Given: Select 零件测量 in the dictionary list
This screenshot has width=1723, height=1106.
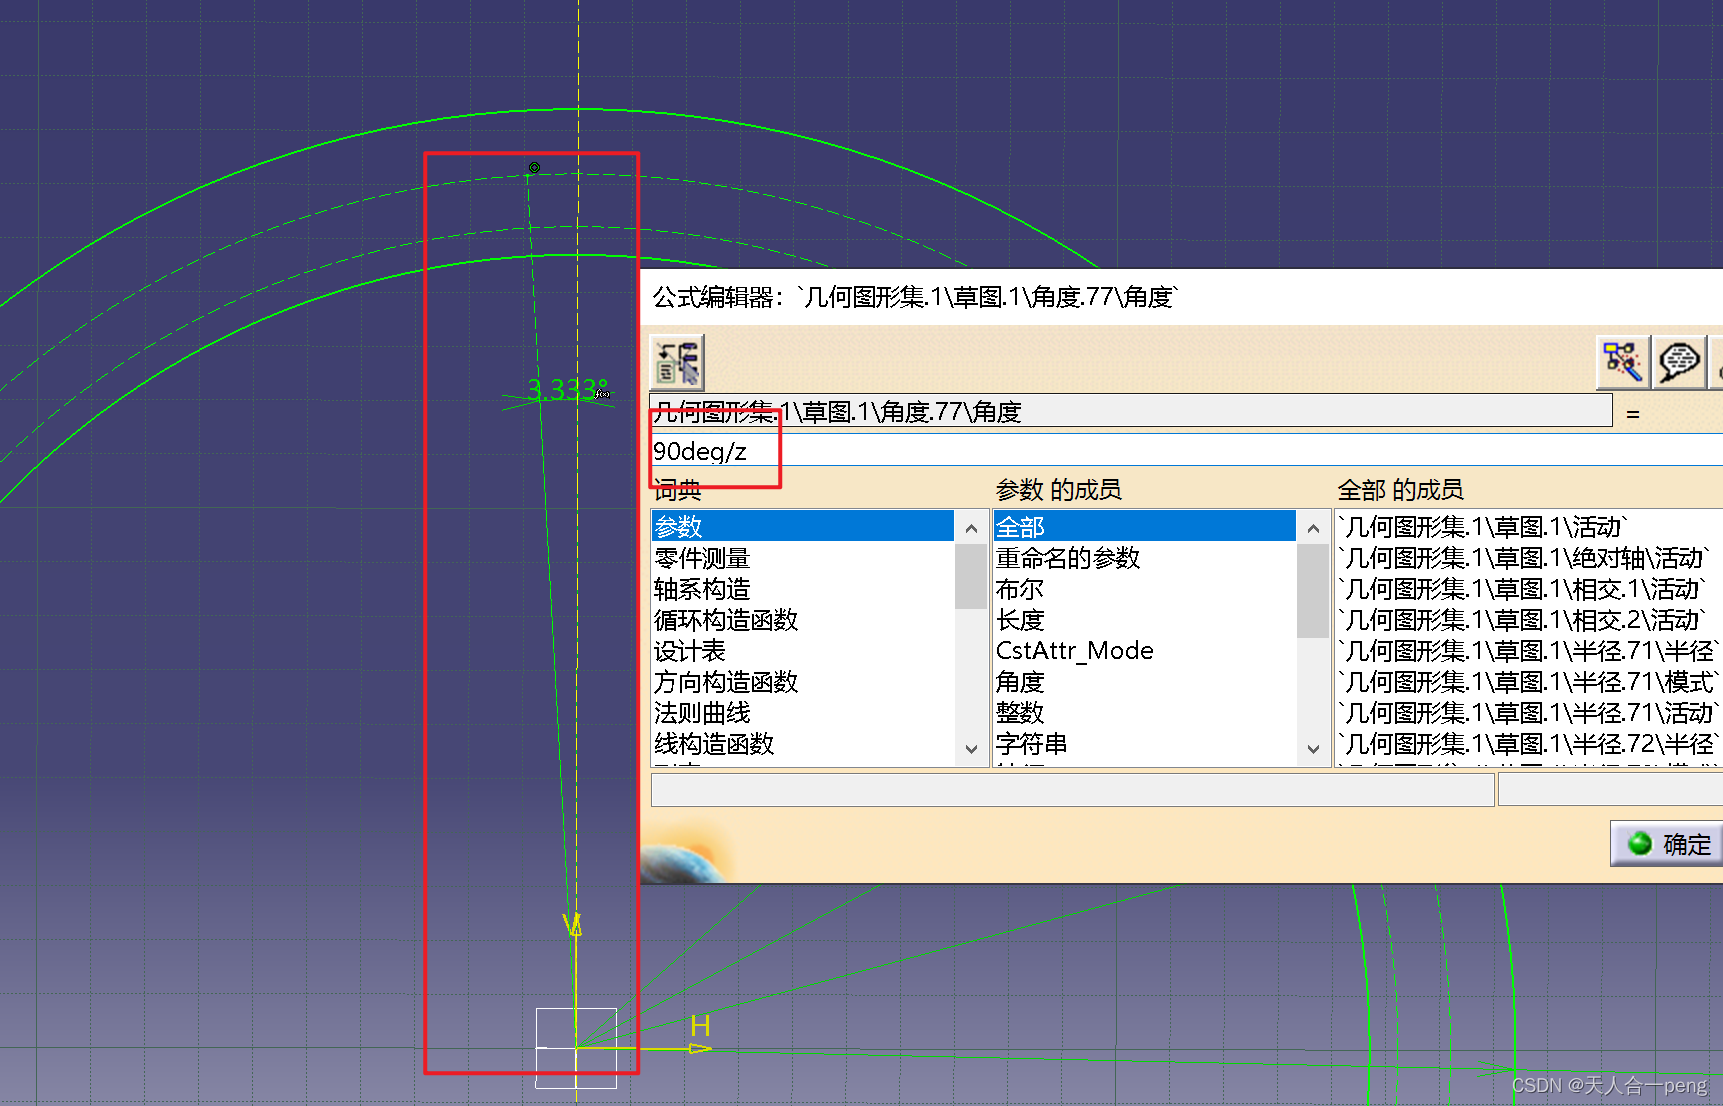Looking at the screenshot, I should pos(702,558).
